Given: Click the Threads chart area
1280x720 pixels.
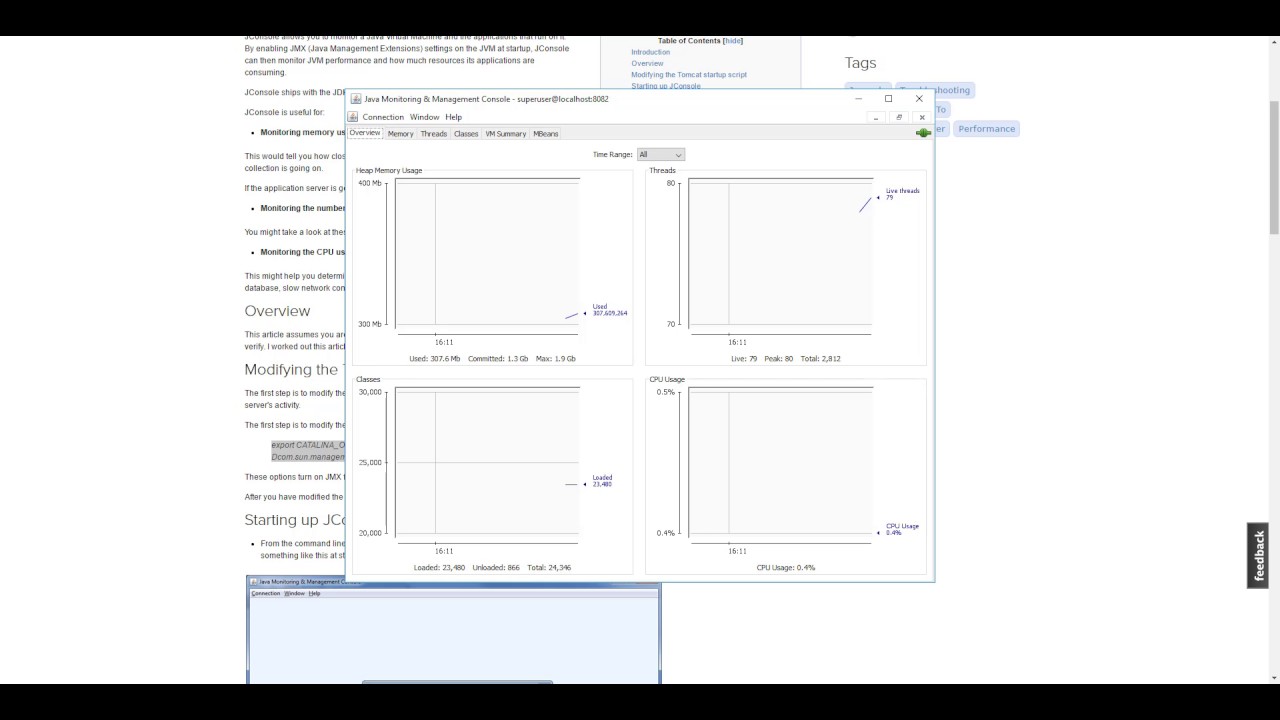Looking at the screenshot, I should [780, 253].
